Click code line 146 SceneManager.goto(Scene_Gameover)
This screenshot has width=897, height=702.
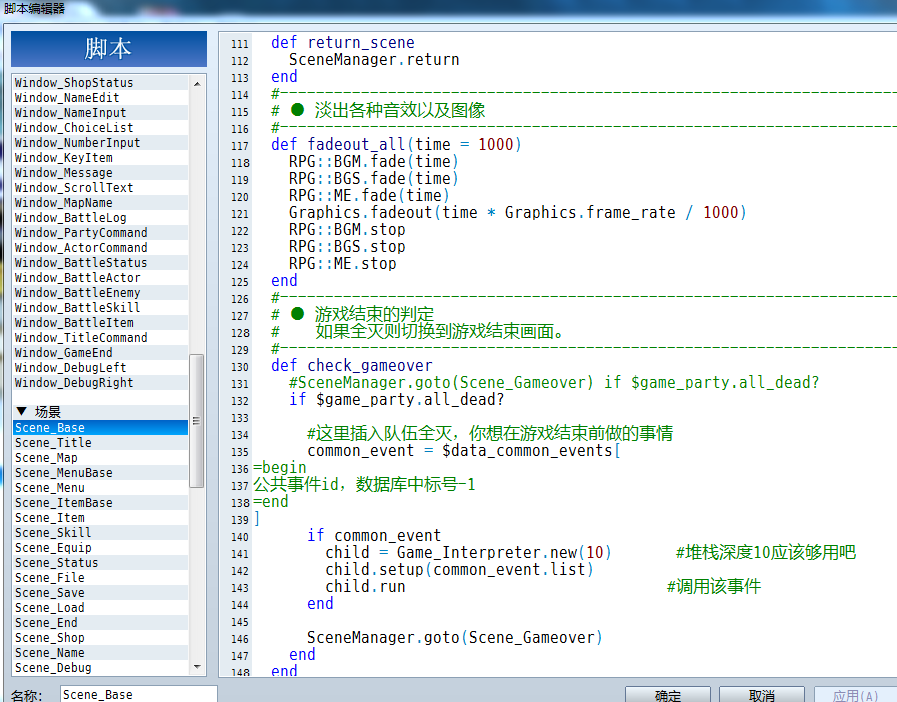(x=454, y=637)
